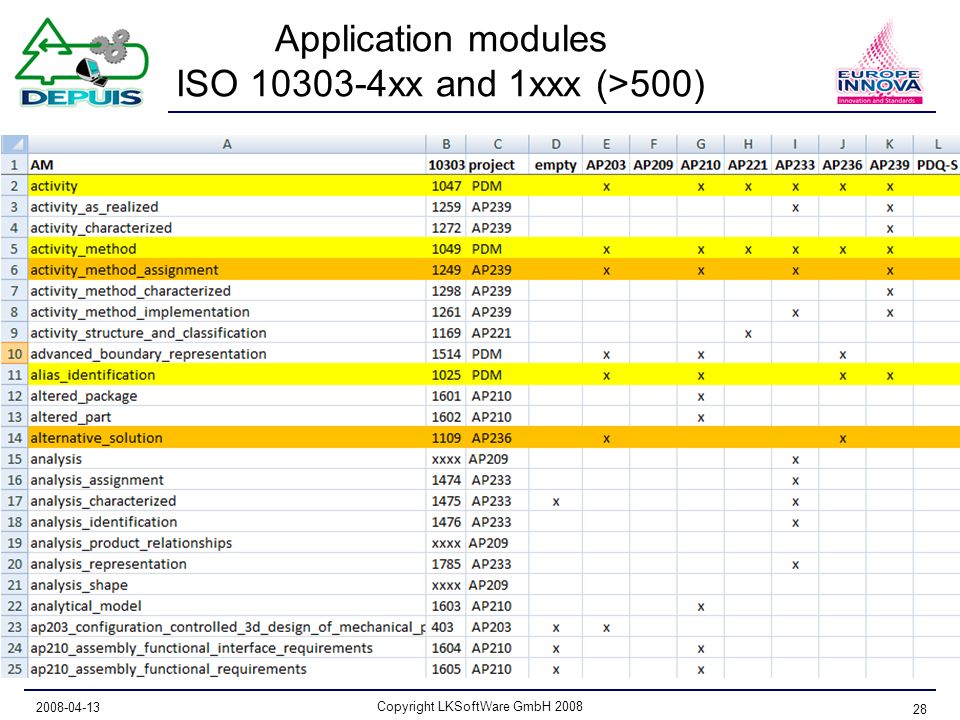The image size is (960, 720).
Task: Select column A header
Action: tap(227, 144)
